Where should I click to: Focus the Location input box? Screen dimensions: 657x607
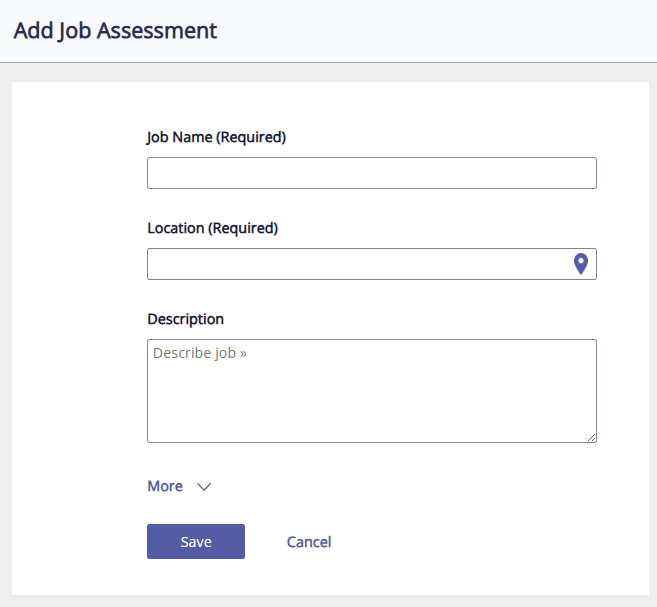click(x=357, y=264)
